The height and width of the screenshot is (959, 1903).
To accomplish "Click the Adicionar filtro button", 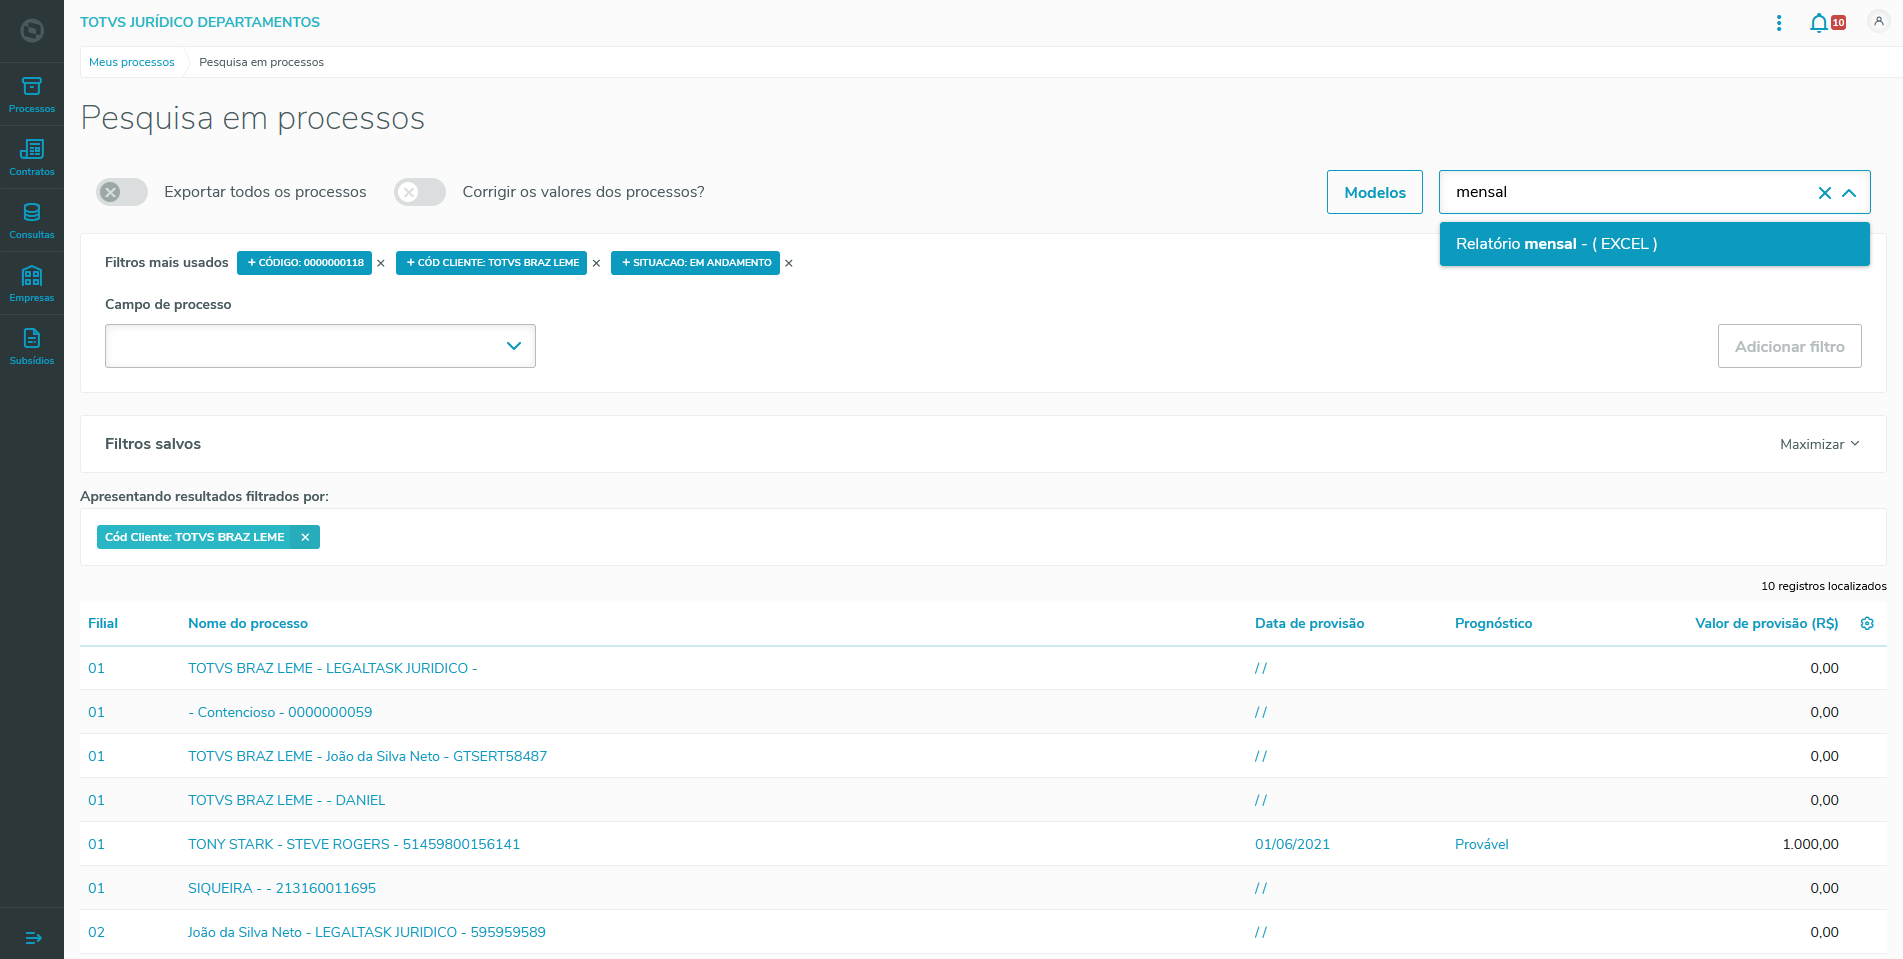I will point(1790,346).
